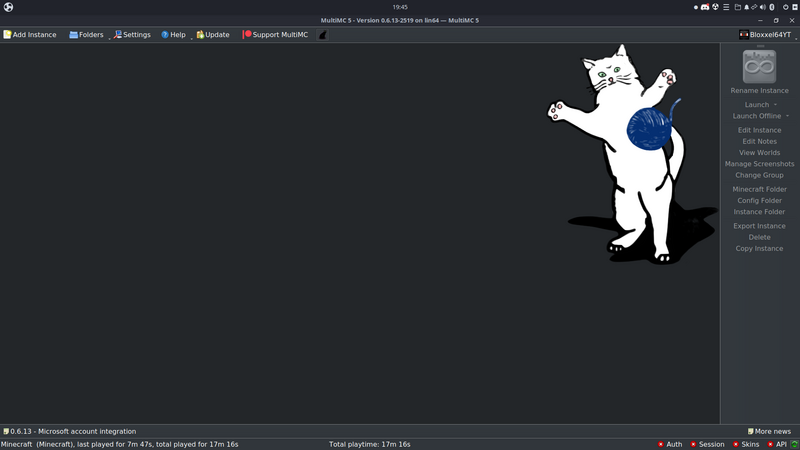800x450 pixels.
Task: Click the network connection tray icon
Action: click(754, 7)
